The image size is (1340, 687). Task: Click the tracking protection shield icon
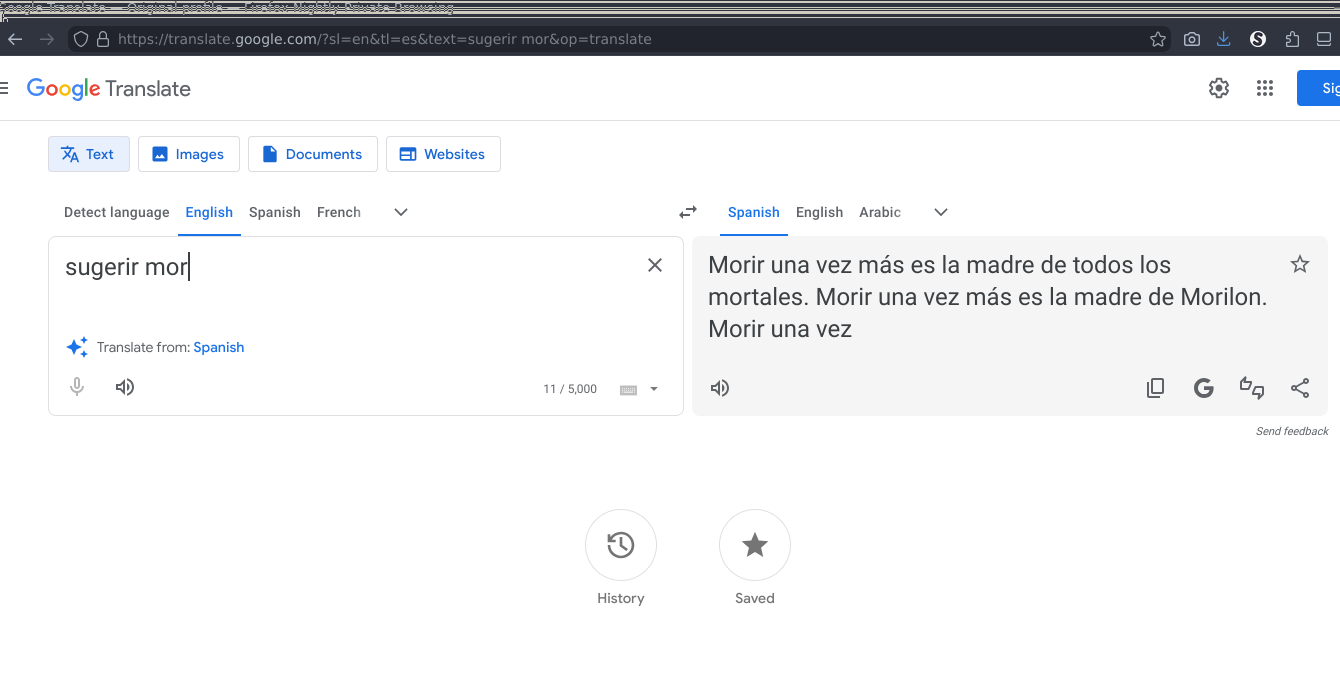[81, 39]
